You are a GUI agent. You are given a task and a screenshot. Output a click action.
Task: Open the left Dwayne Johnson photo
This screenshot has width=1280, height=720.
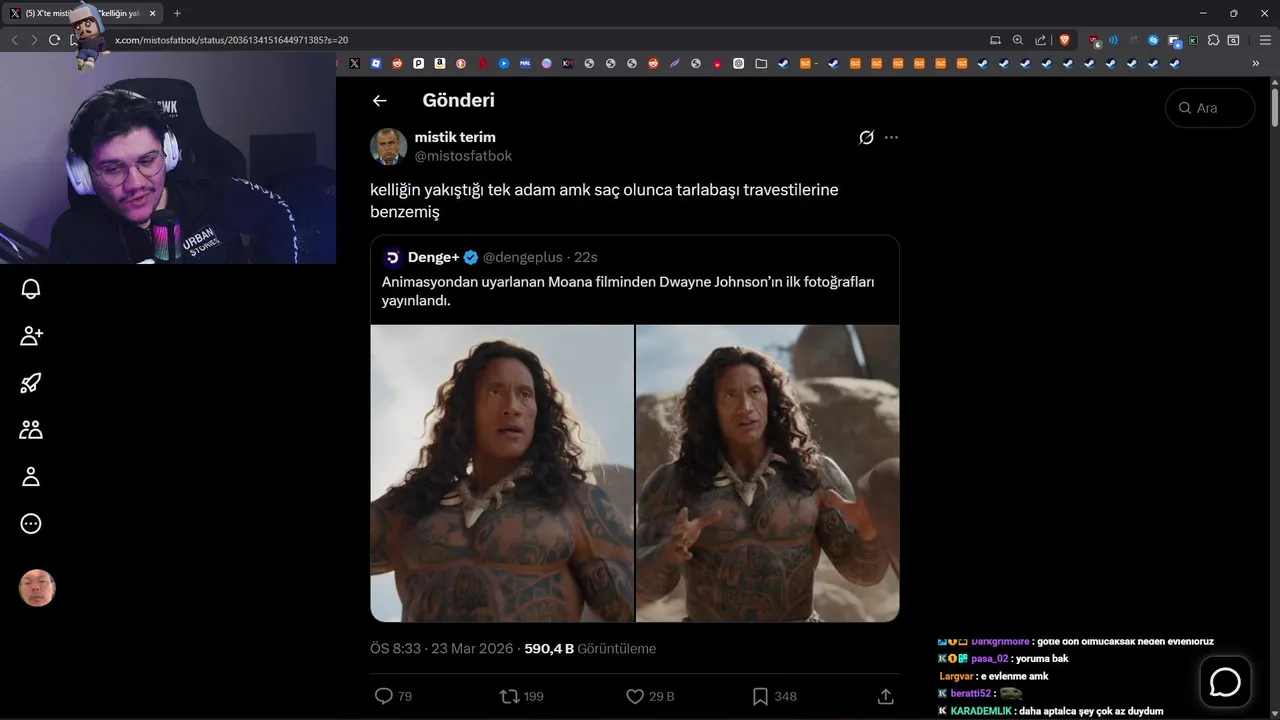[502, 473]
